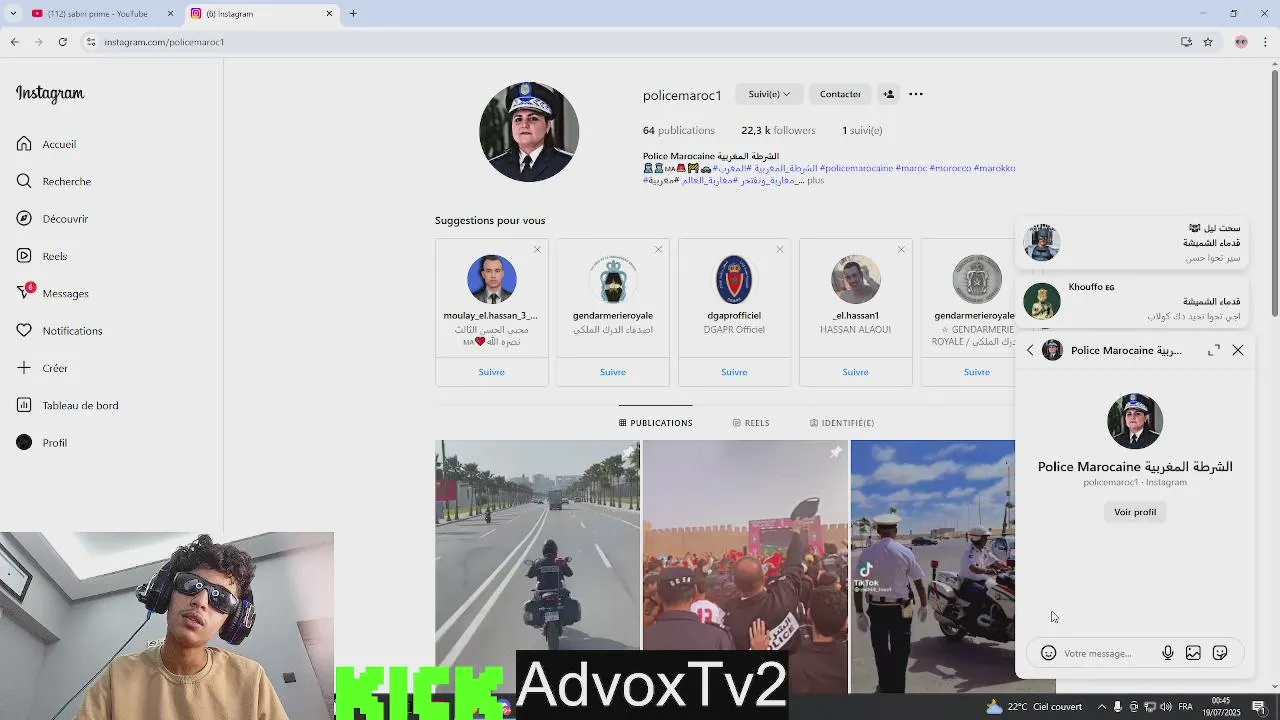Click the Instagram logo
This screenshot has width=1280, height=720.
50,94
